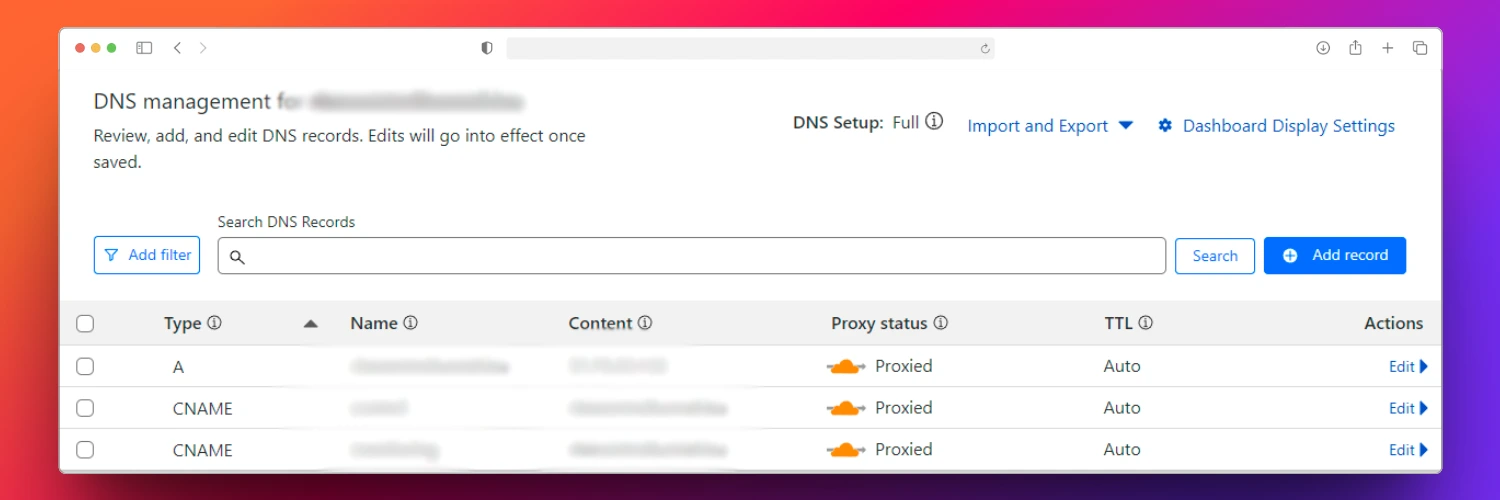Click the browser back arrow
Screen dimensions: 1500x500
pos(177,48)
